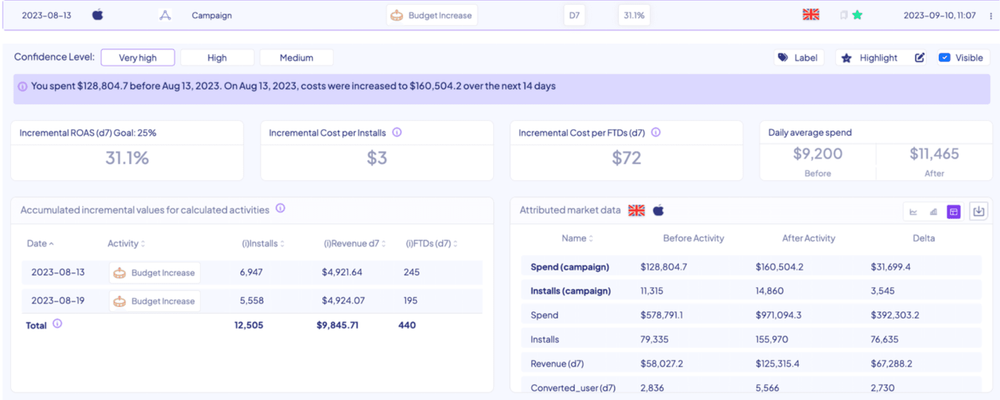1000x400 pixels.
Task: Sort the activities table by Date
Action: [x=41, y=243]
